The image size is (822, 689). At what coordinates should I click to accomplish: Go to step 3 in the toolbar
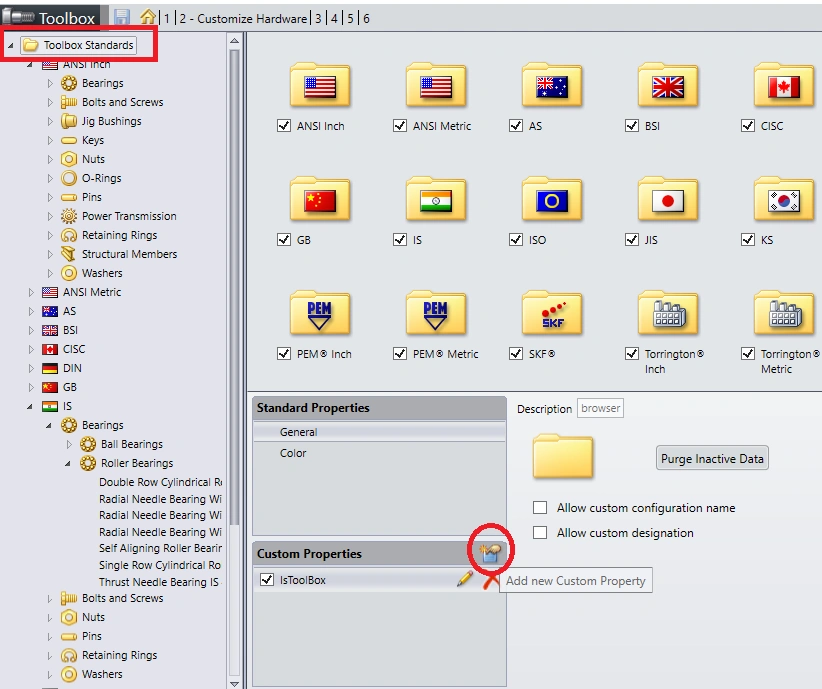click(318, 18)
